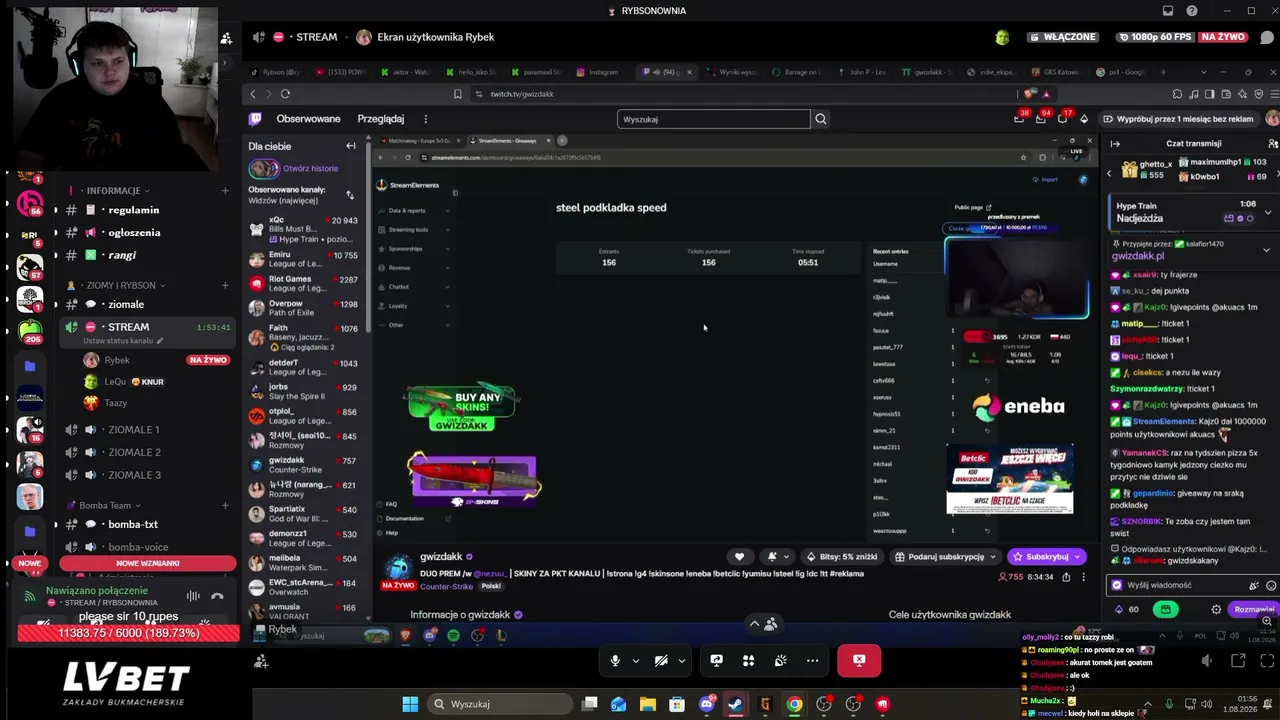Click the Twitch logo home icon

coord(255,119)
